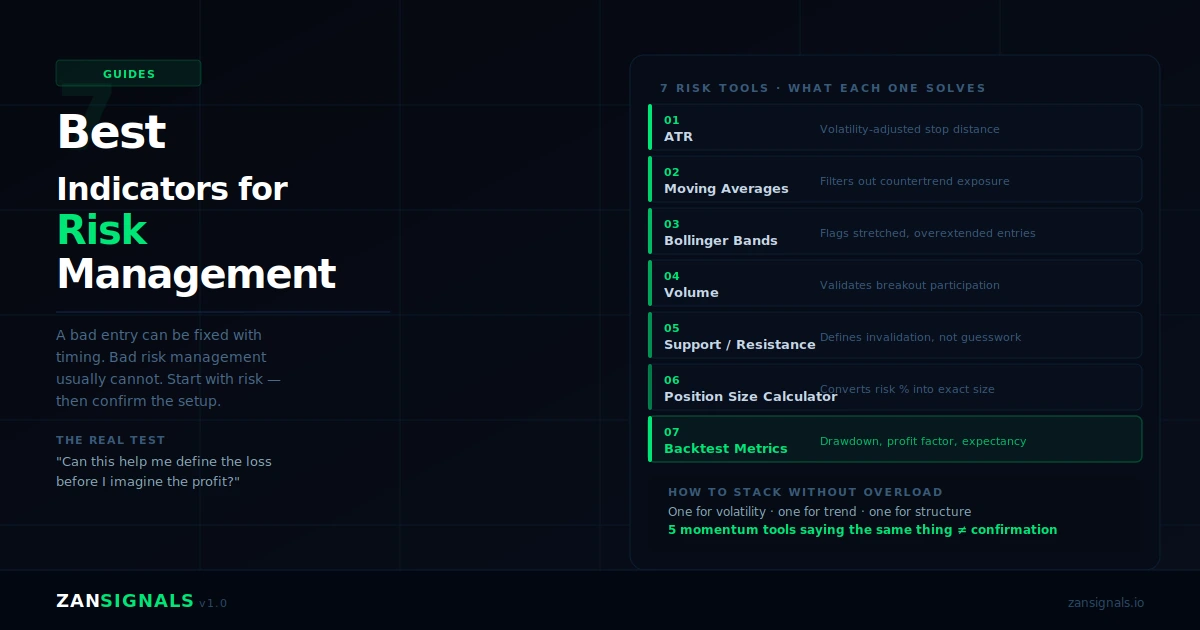Open the 03 Bollinger Bands item
This screenshot has width=1200, height=630.
[895, 231]
